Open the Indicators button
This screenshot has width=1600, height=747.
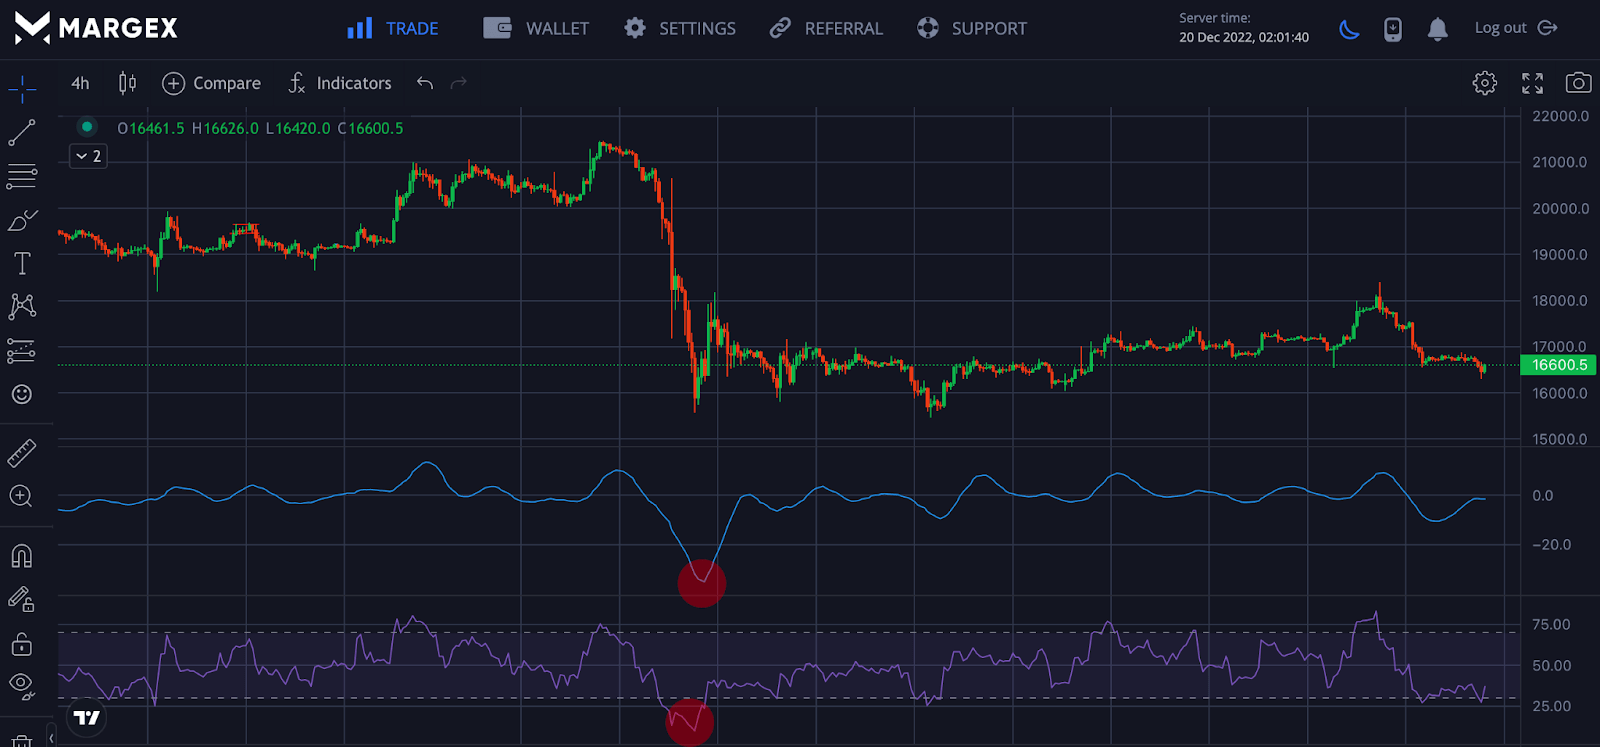(340, 83)
